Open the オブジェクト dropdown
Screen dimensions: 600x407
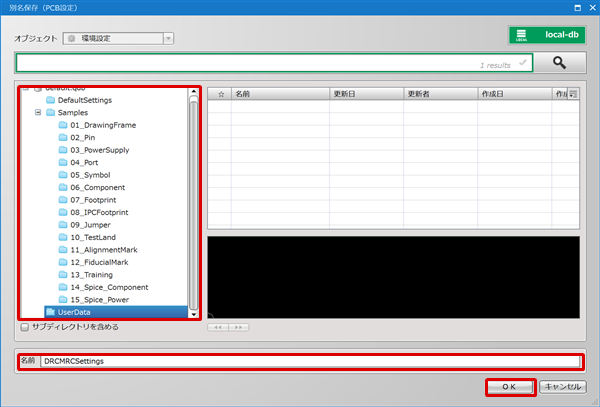pos(118,38)
